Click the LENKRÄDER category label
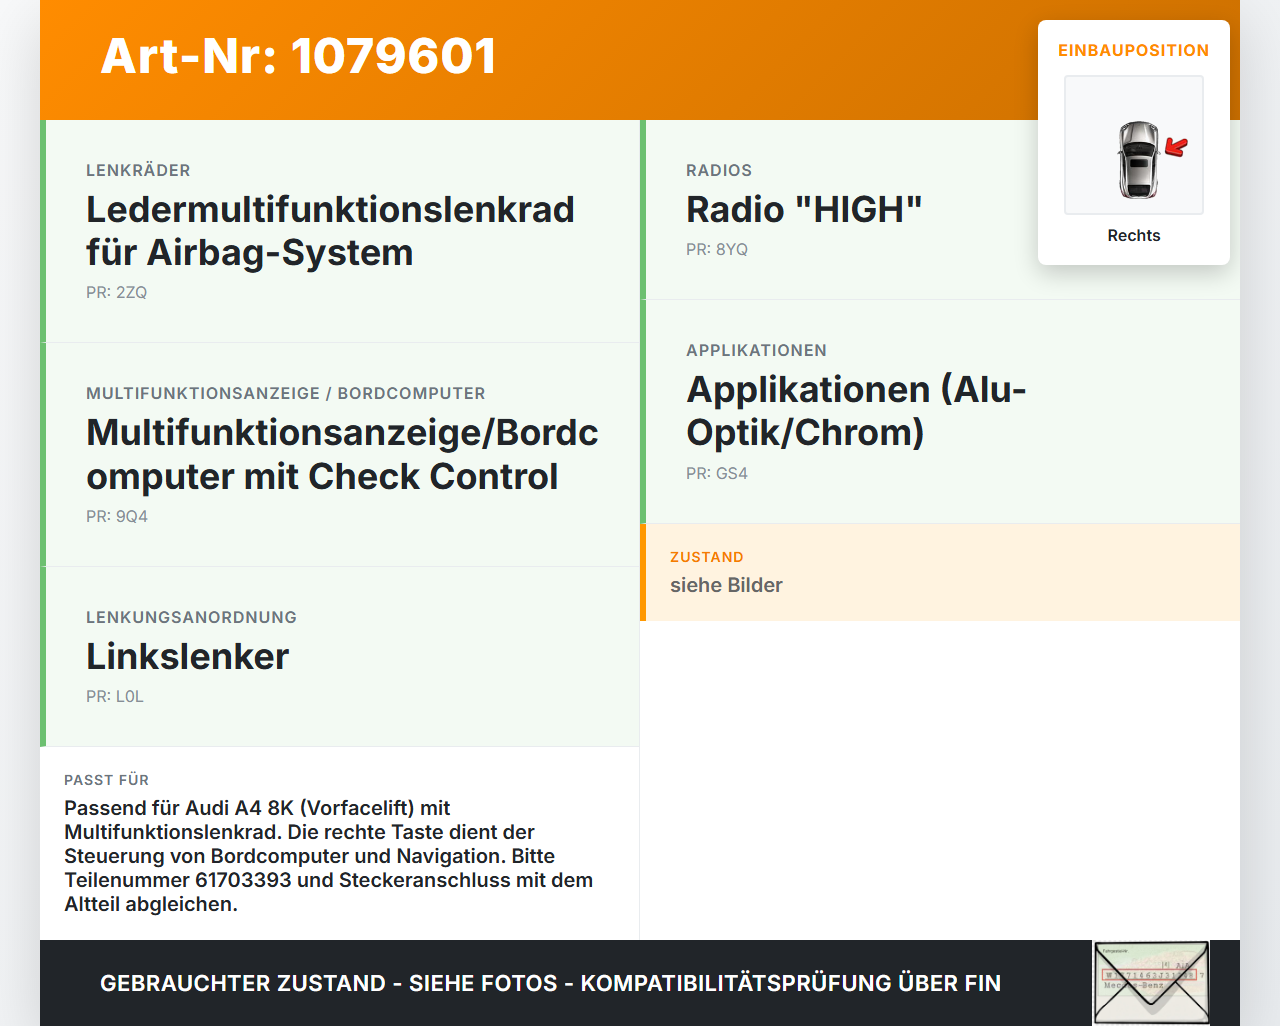 tap(138, 171)
